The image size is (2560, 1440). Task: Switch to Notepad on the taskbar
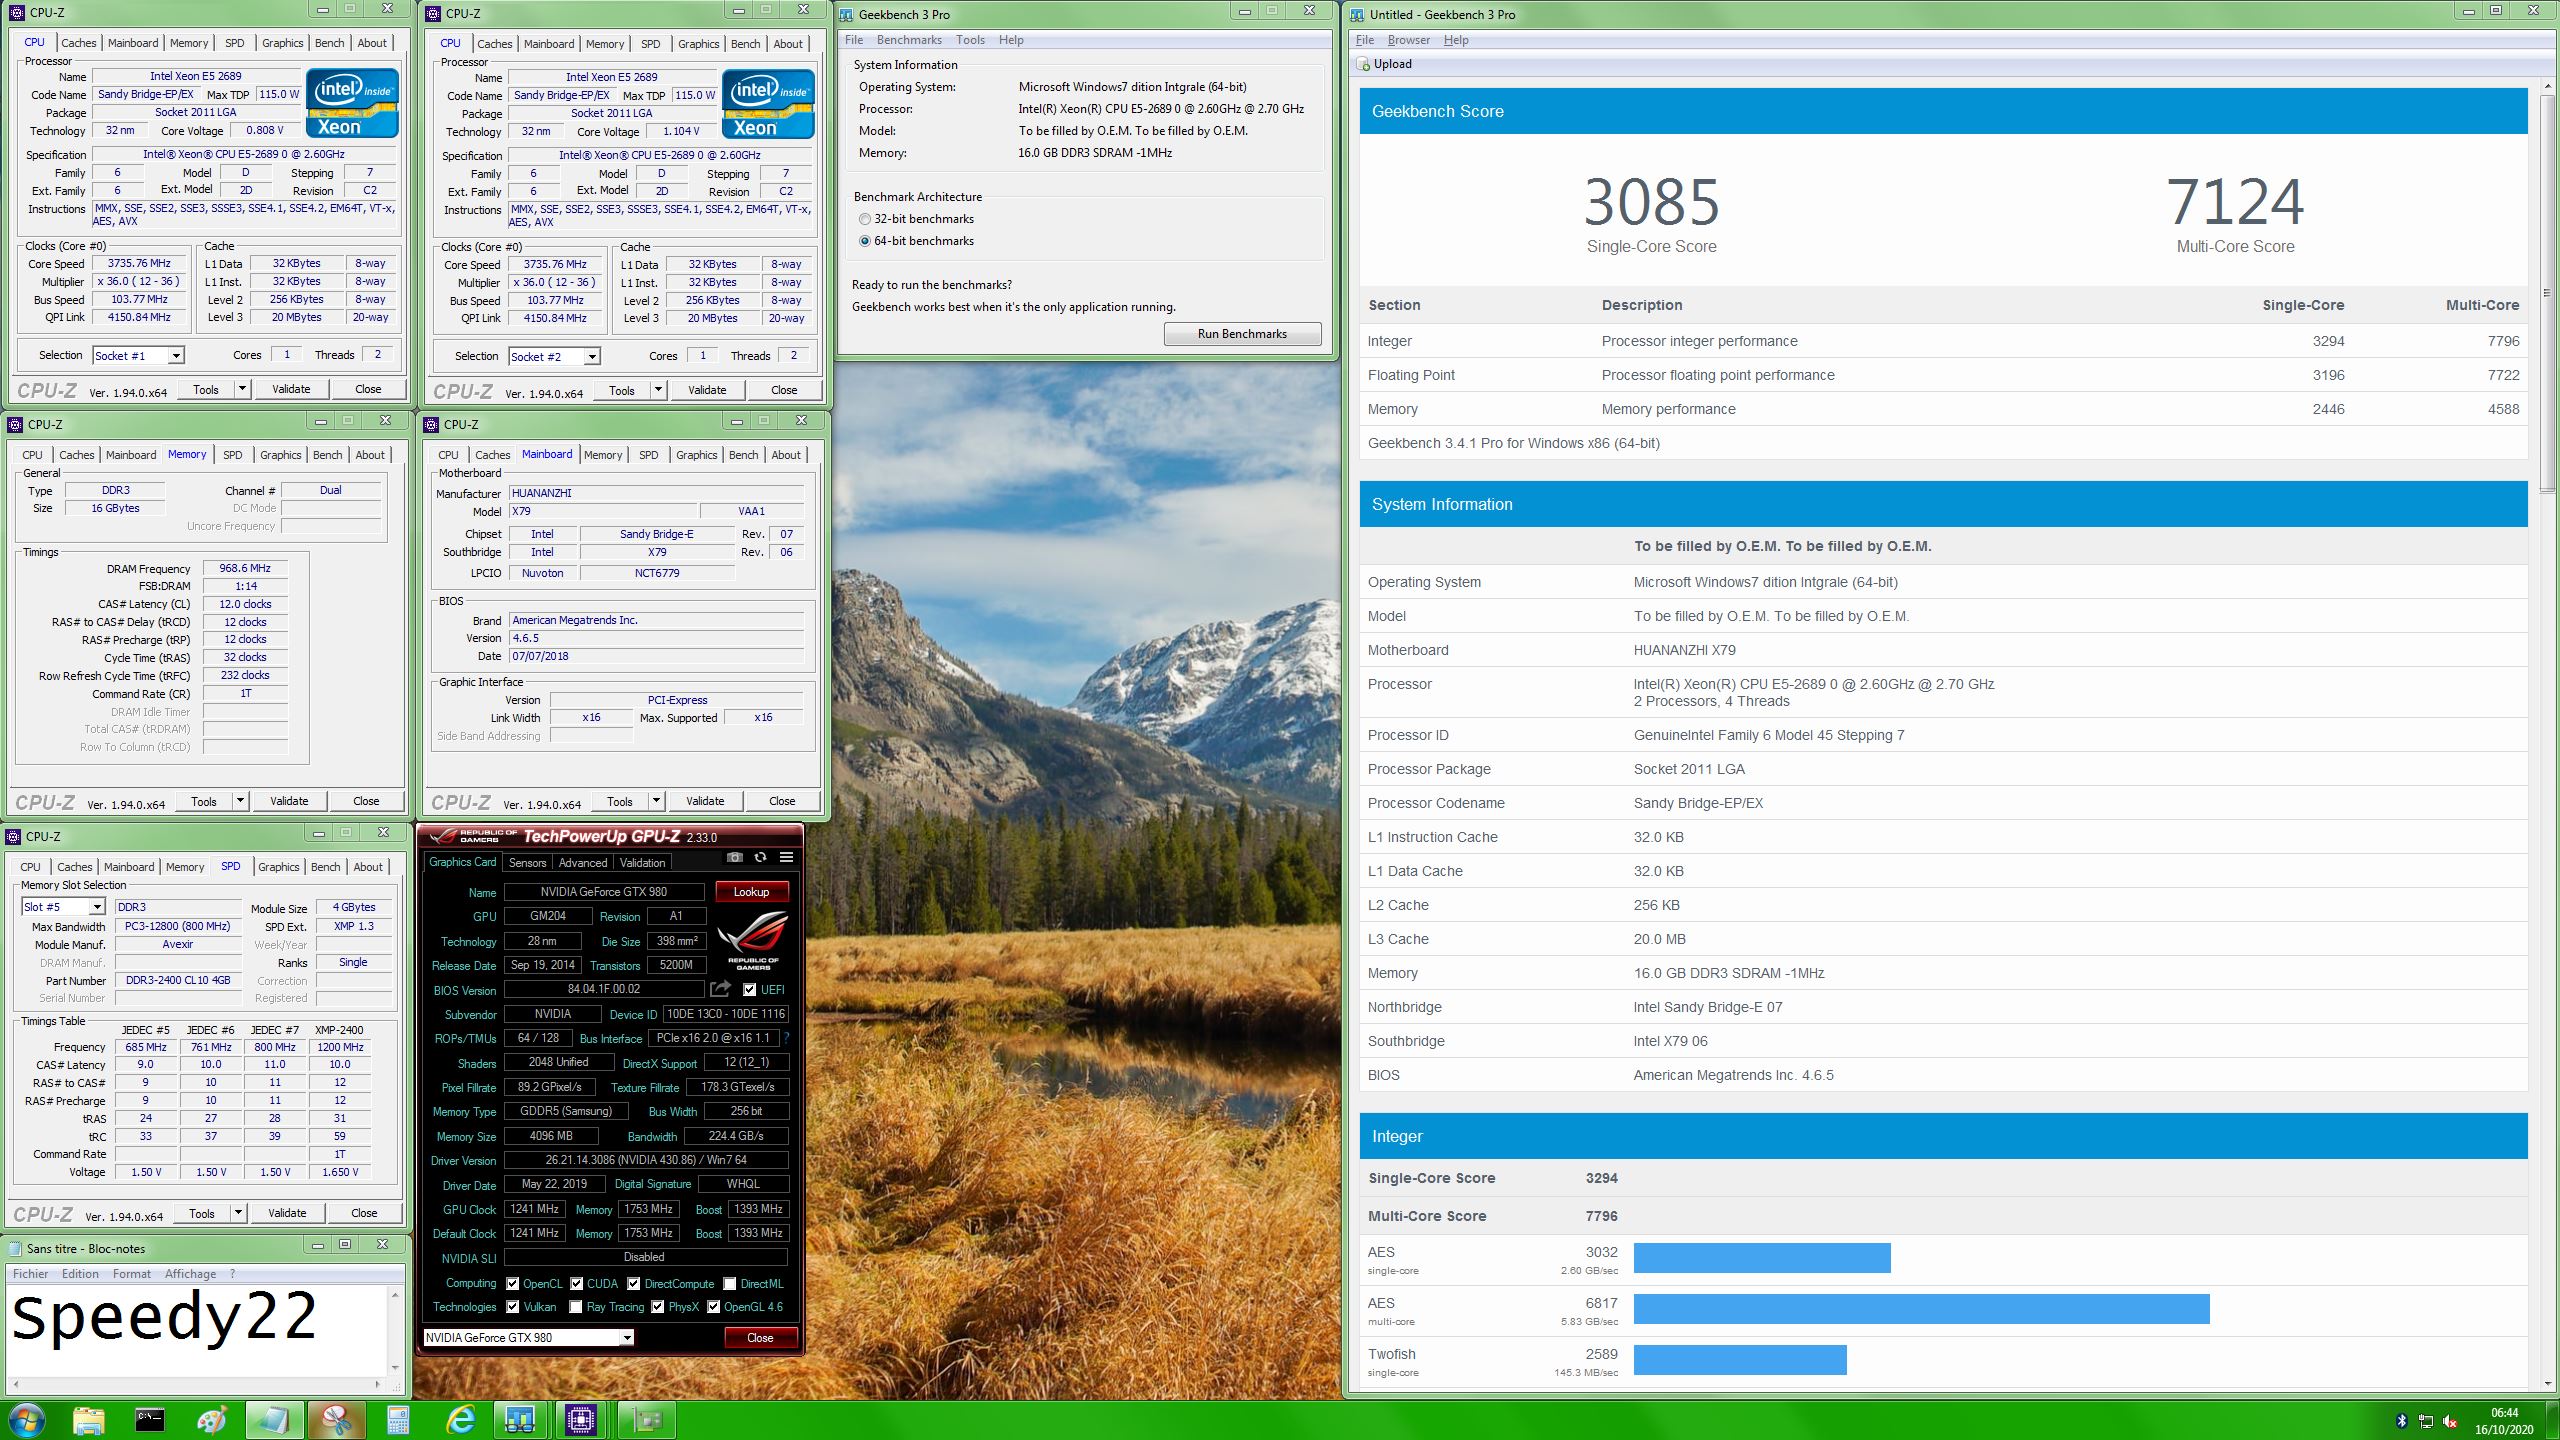274,1420
